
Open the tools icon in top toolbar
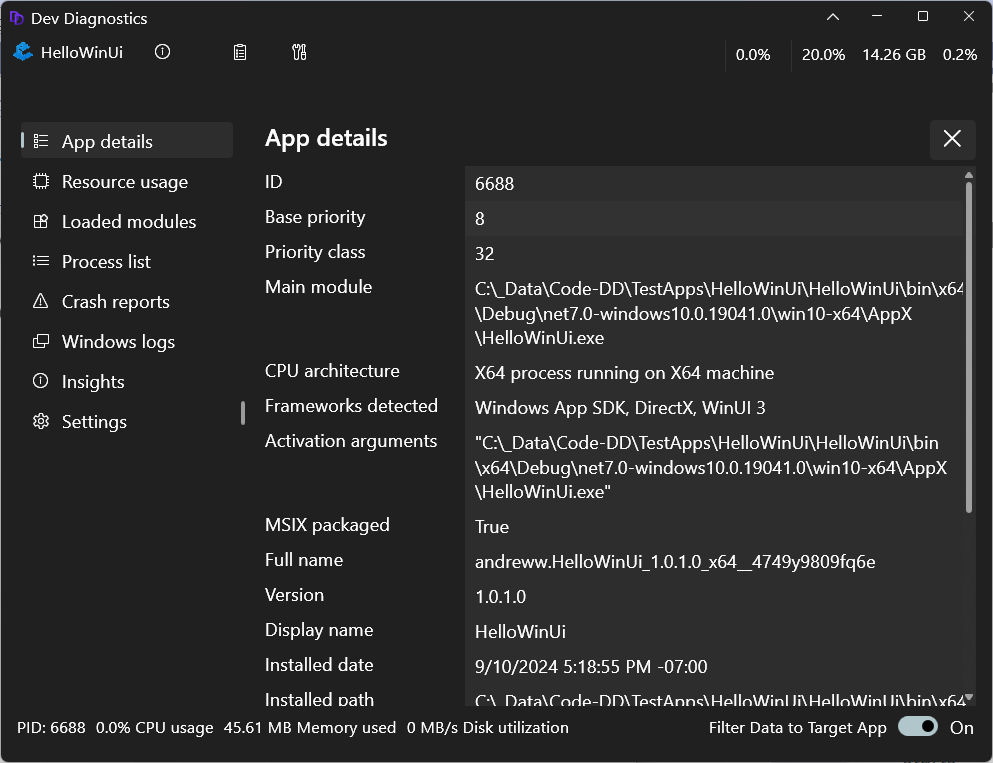click(300, 52)
